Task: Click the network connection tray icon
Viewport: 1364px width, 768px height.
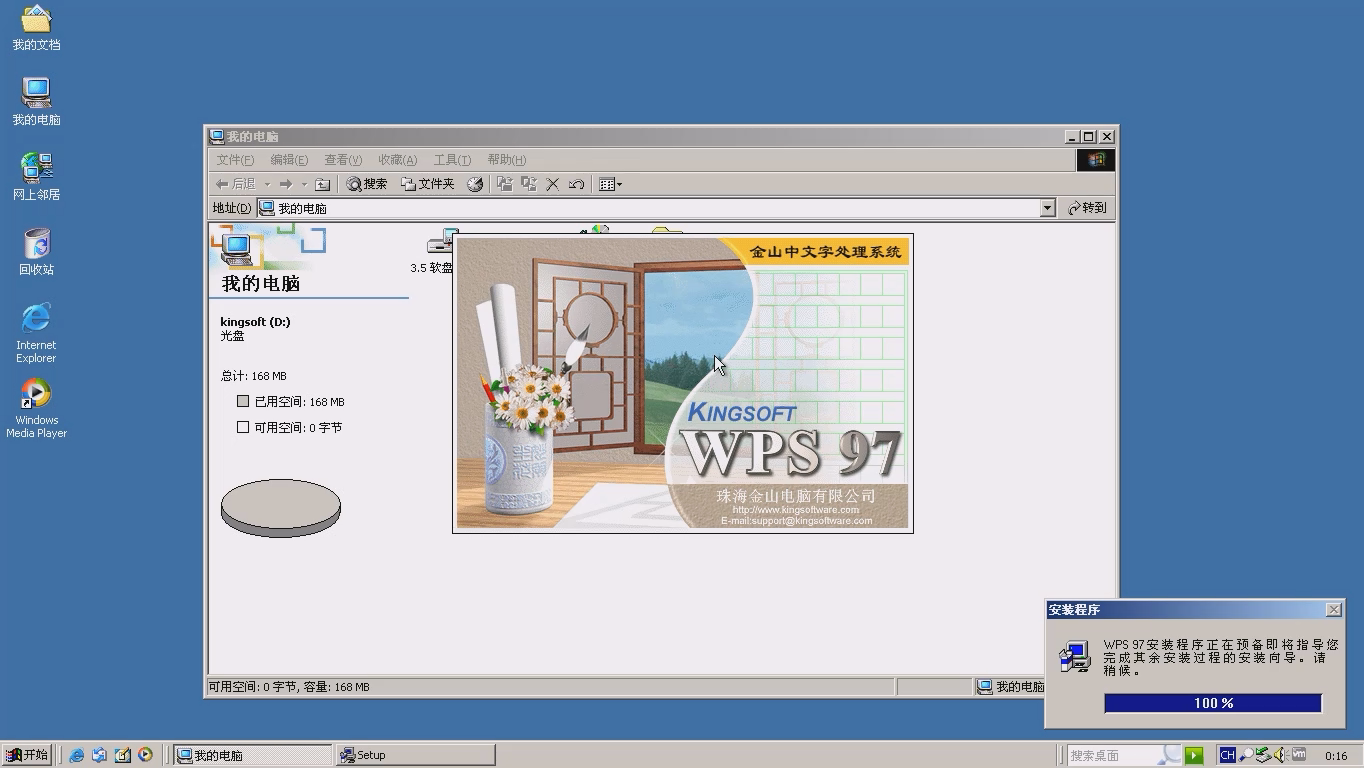Action: (1263, 755)
